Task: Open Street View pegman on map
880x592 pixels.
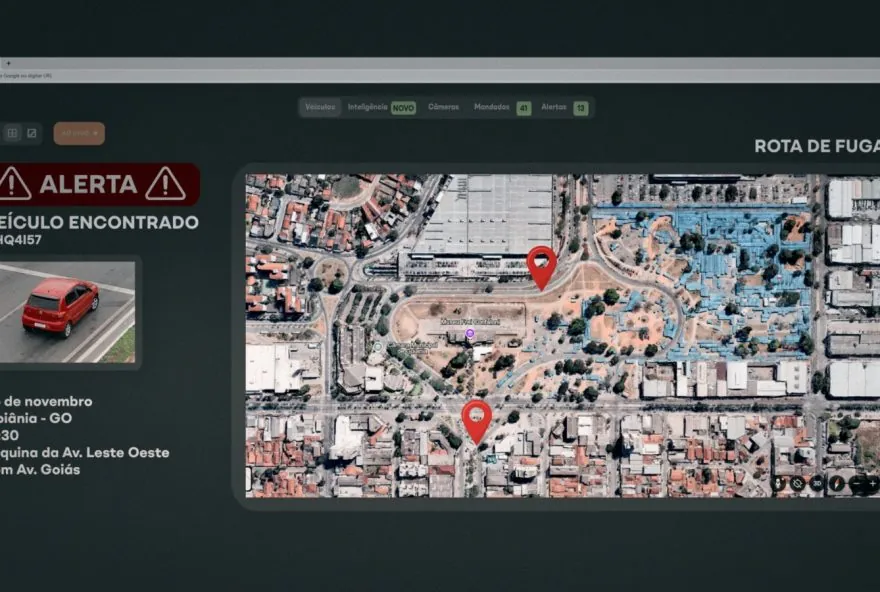Action: (778, 483)
